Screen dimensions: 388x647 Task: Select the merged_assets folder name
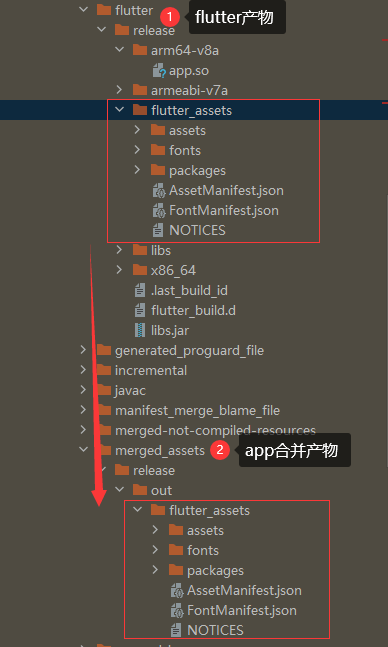point(160,451)
